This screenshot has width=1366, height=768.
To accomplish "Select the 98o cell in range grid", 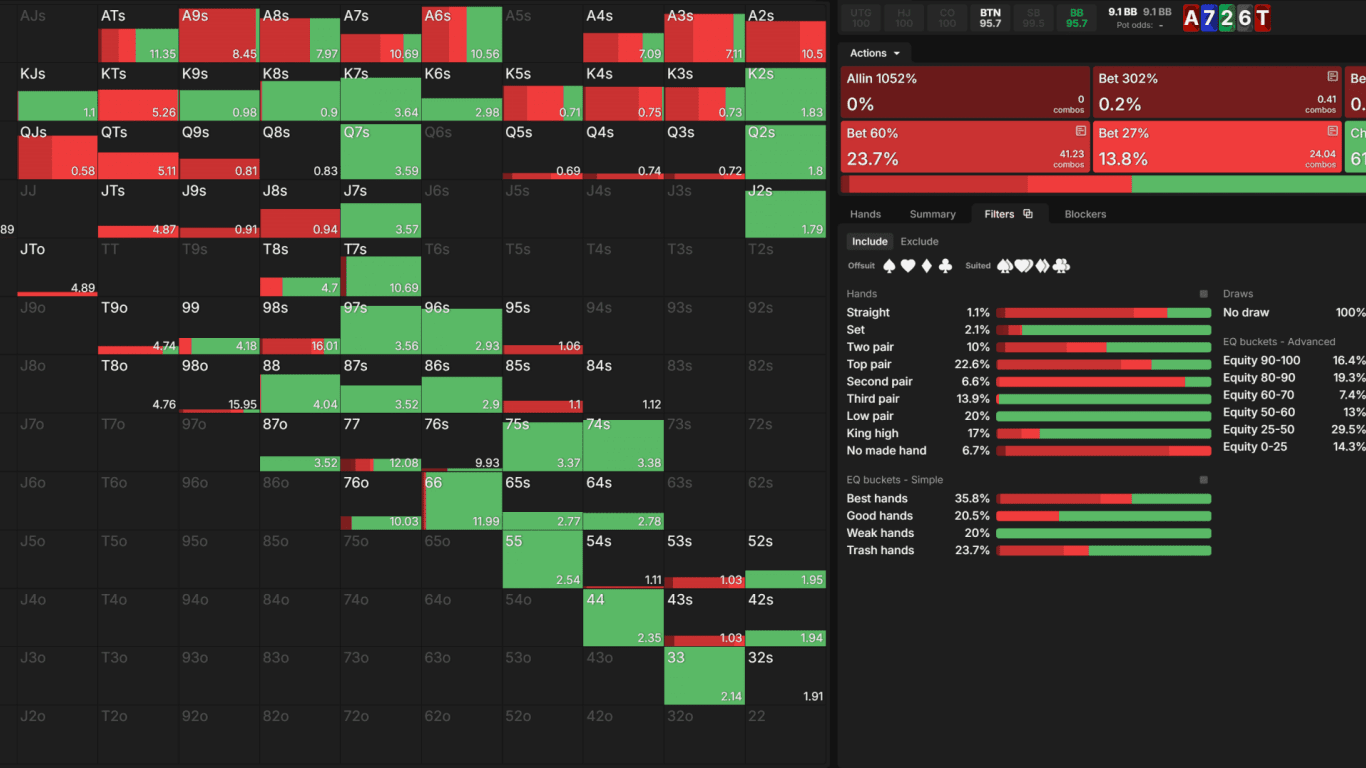I will tap(219, 384).
